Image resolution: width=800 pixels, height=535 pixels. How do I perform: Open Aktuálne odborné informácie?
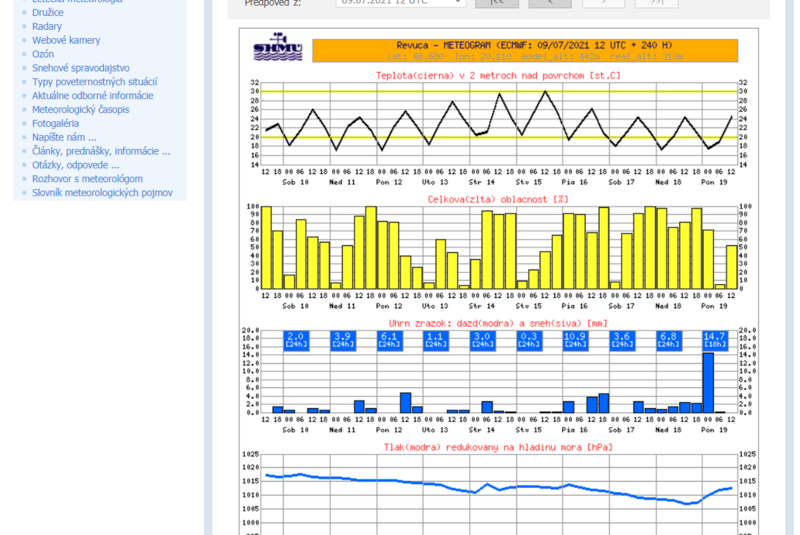coord(92,95)
